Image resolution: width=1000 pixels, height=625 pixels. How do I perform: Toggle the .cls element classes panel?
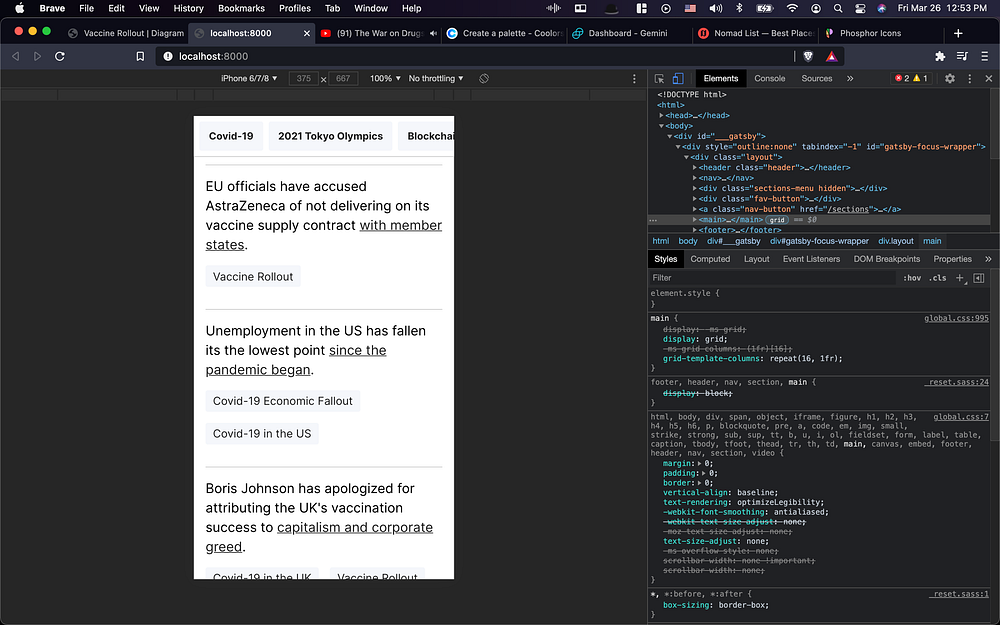[937, 278]
